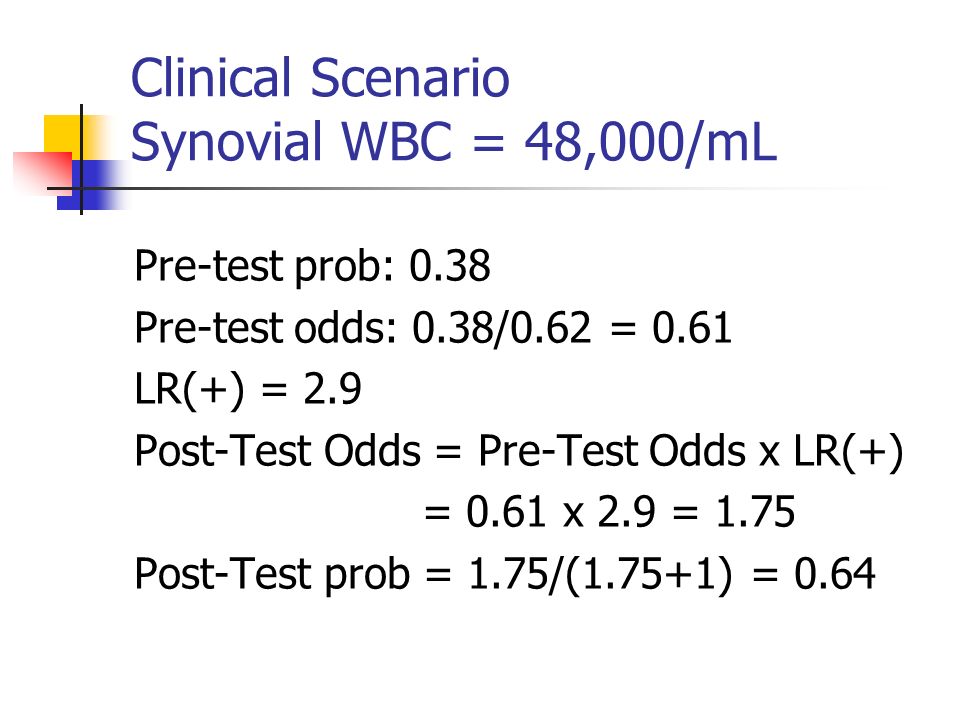960x720 pixels.
Task: Click the 'Pre-test prob: 0.38' line
Action: tap(312, 266)
